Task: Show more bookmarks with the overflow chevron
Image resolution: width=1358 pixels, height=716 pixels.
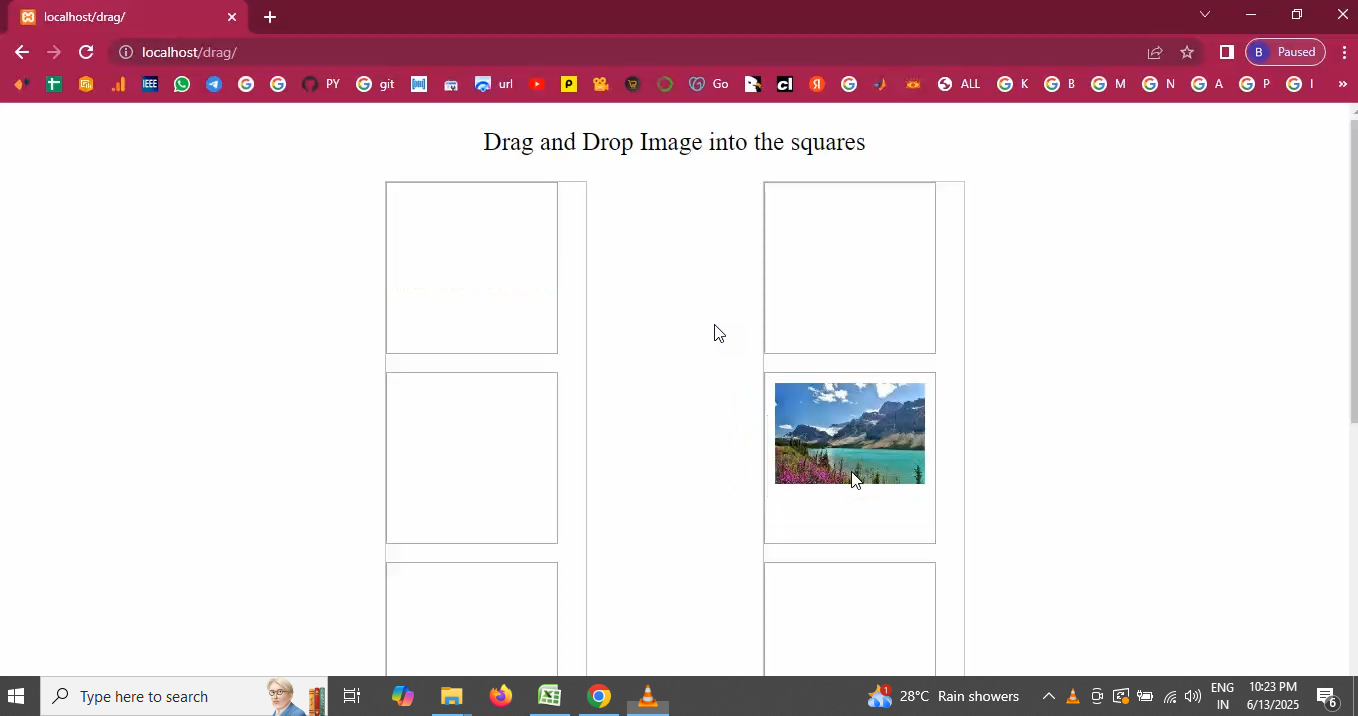Action: (x=1342, y=84)
